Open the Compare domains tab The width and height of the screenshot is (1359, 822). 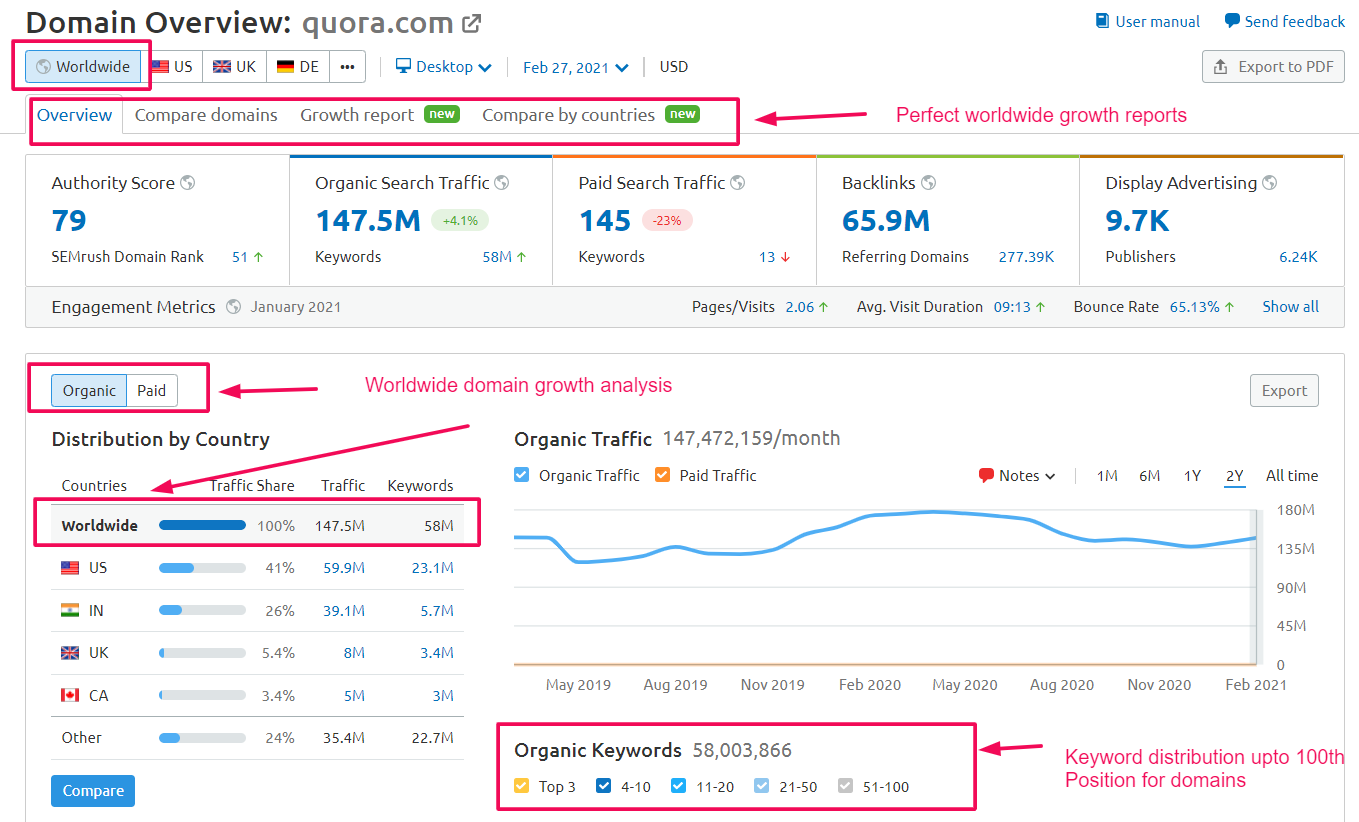coord(206,115)
